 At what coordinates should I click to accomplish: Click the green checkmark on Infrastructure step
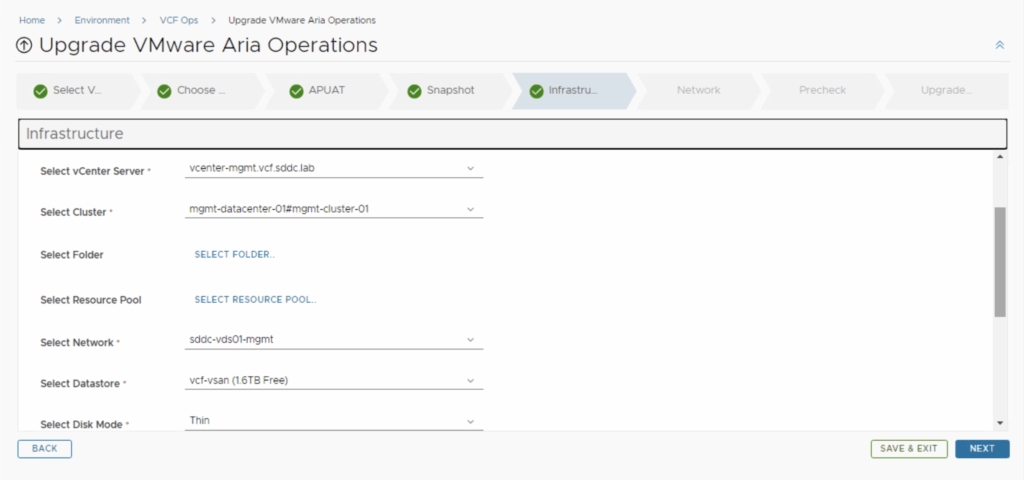point(536,91)
